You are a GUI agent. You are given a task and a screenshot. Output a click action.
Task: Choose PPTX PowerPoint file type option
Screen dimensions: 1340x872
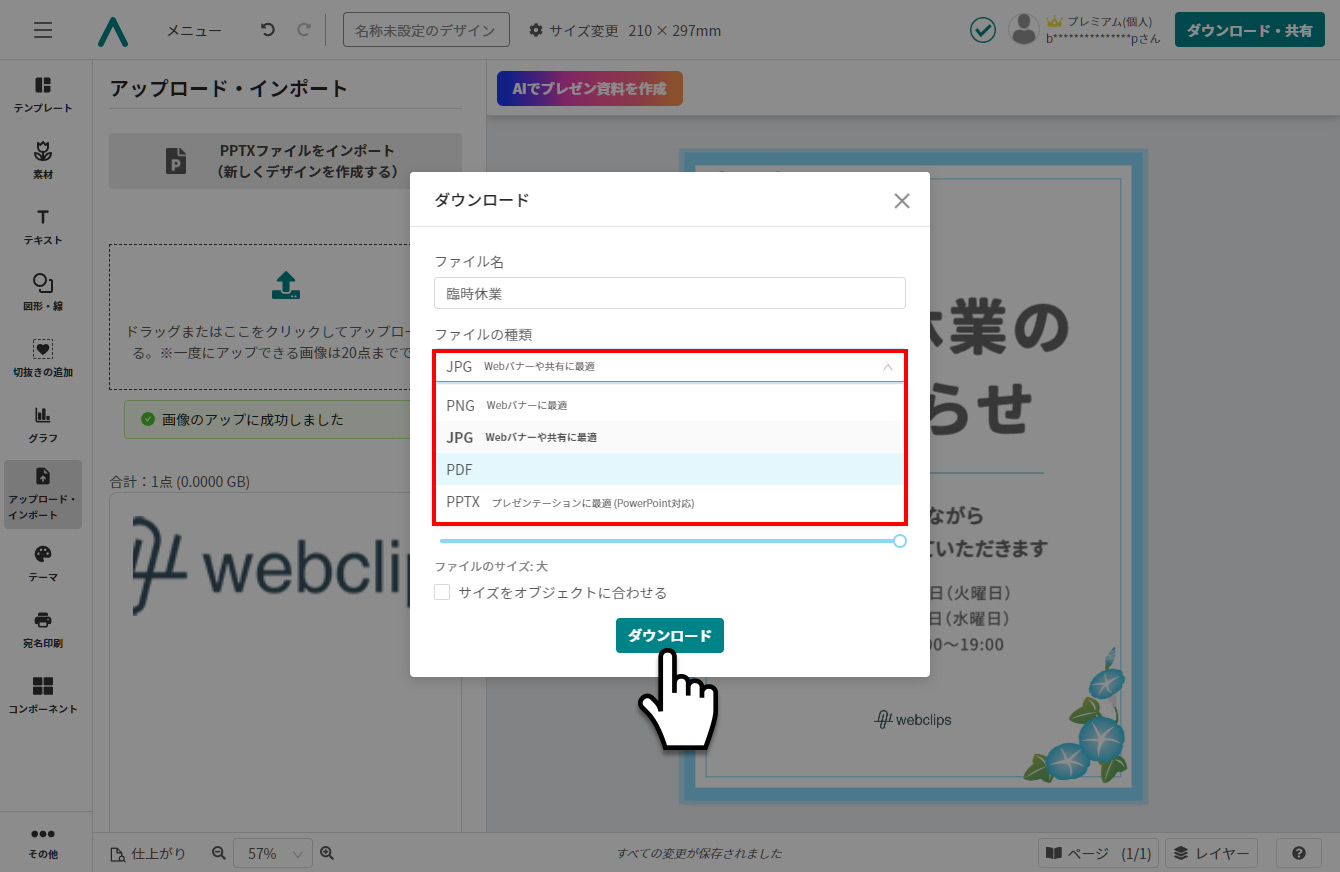(x=670, y=502)
